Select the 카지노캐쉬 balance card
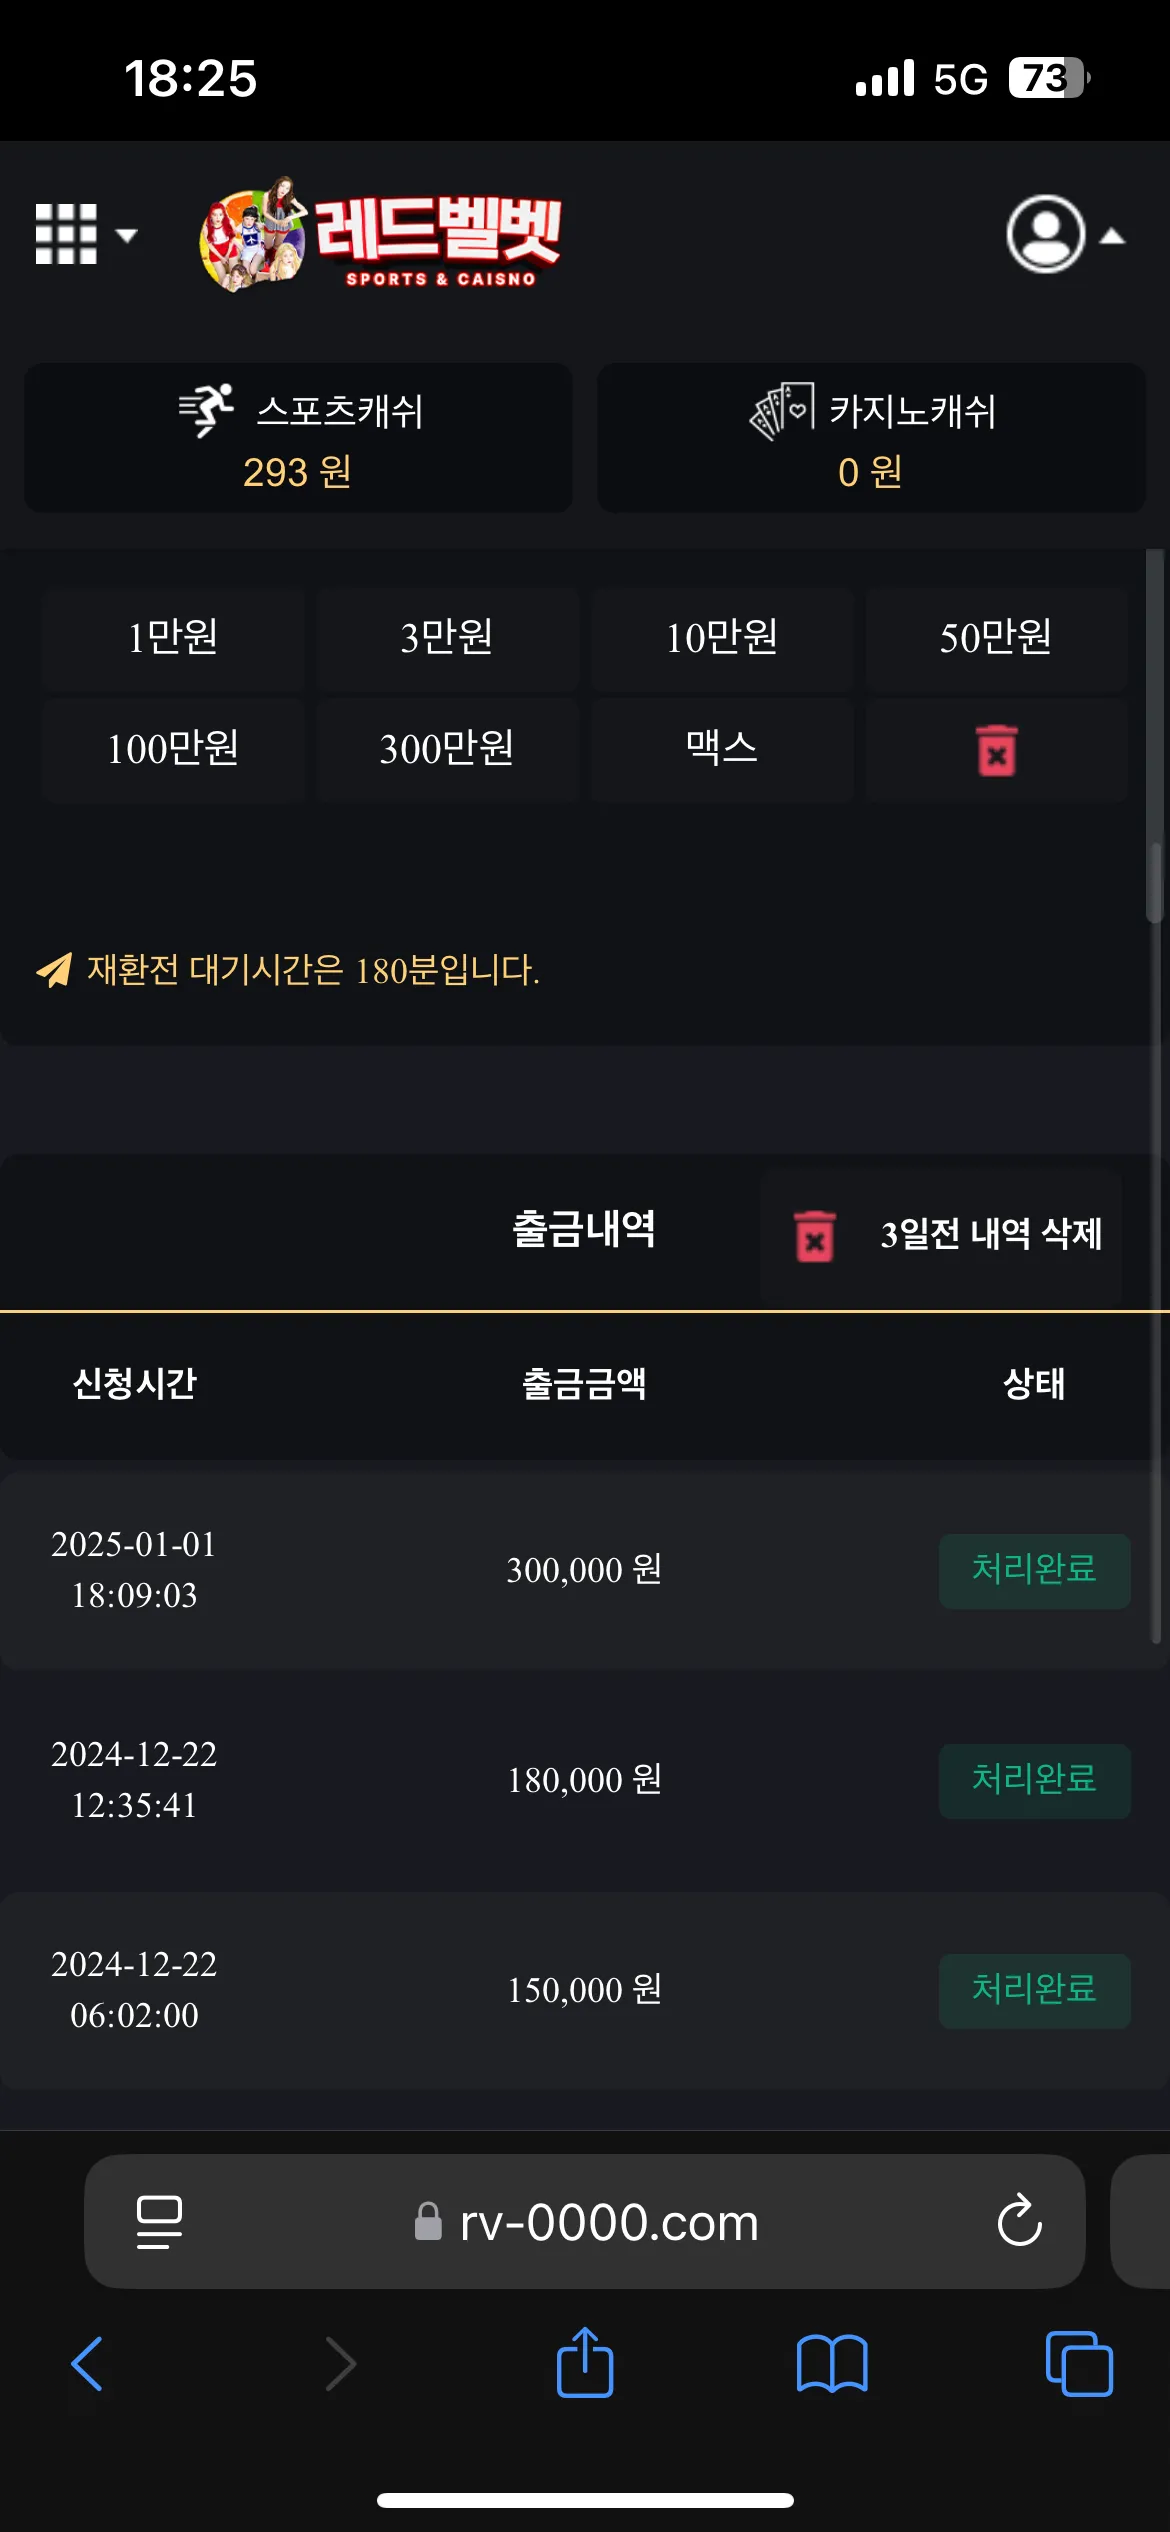 pyautogui.click(x=871, y=438)
